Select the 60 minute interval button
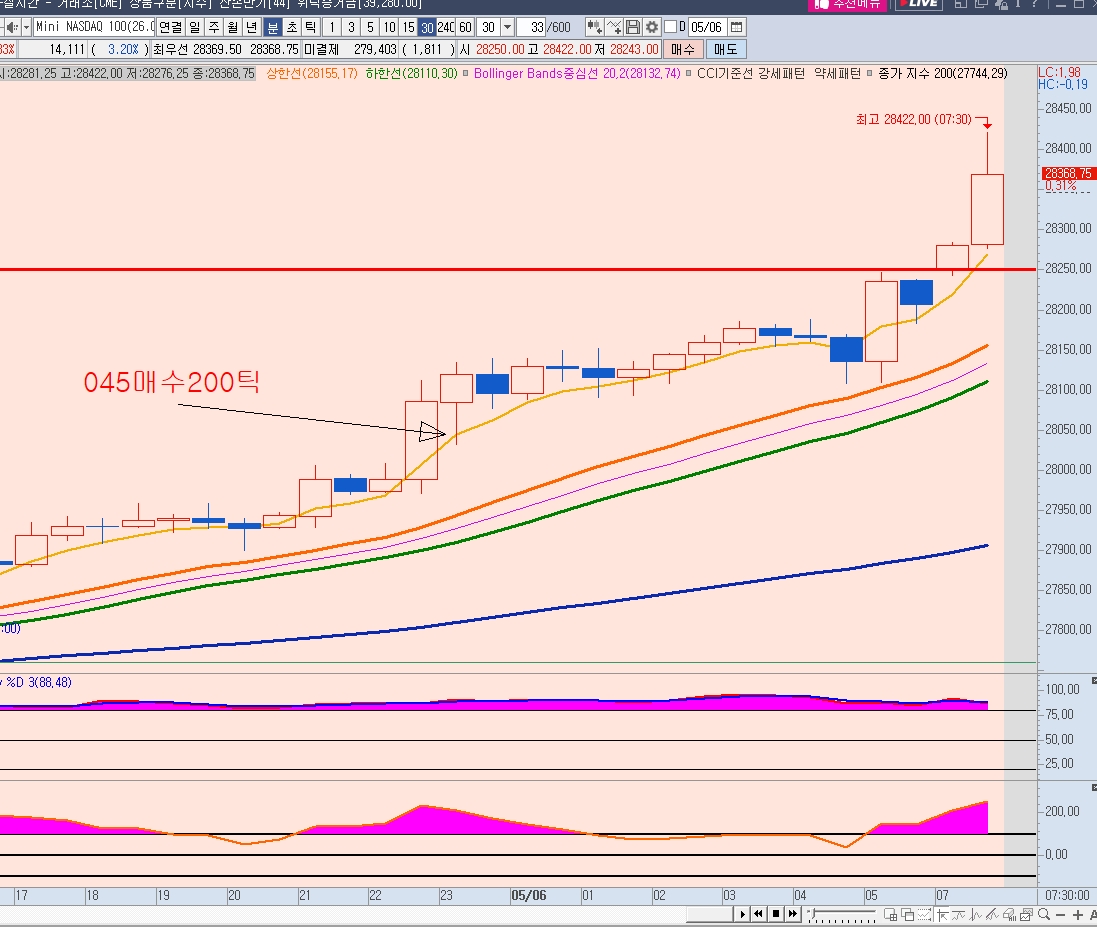 click(x=465, y=27)
